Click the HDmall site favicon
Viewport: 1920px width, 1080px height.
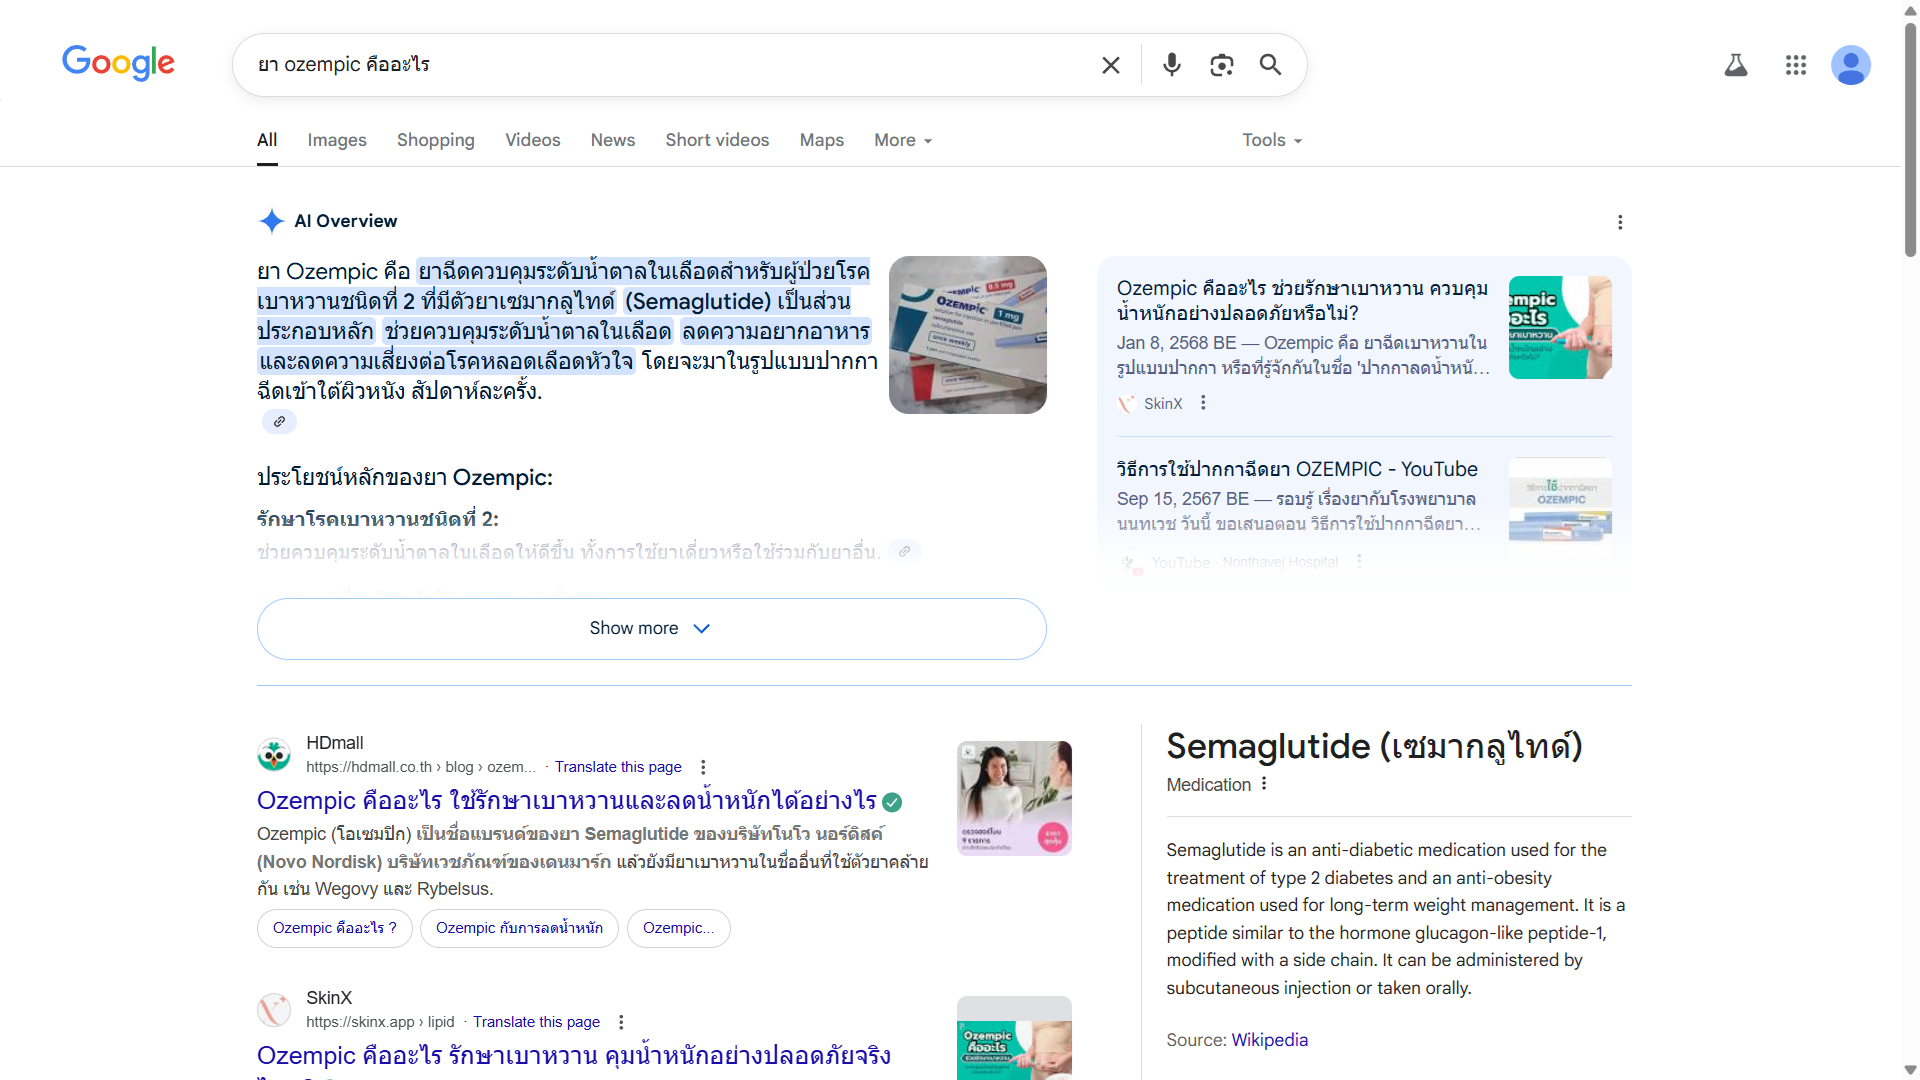(274, 755)
